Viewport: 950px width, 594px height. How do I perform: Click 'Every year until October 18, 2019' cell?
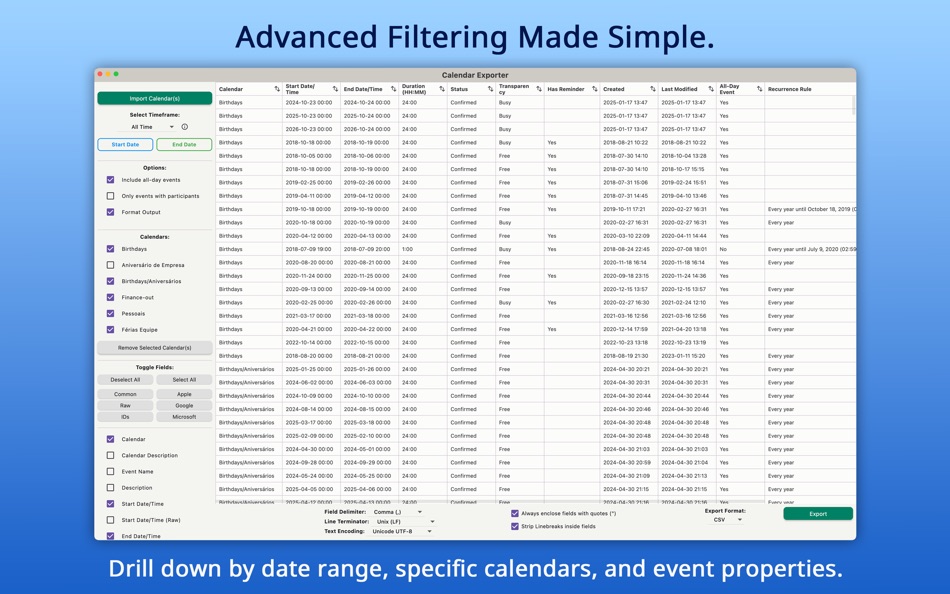click(x=811, y=209)
